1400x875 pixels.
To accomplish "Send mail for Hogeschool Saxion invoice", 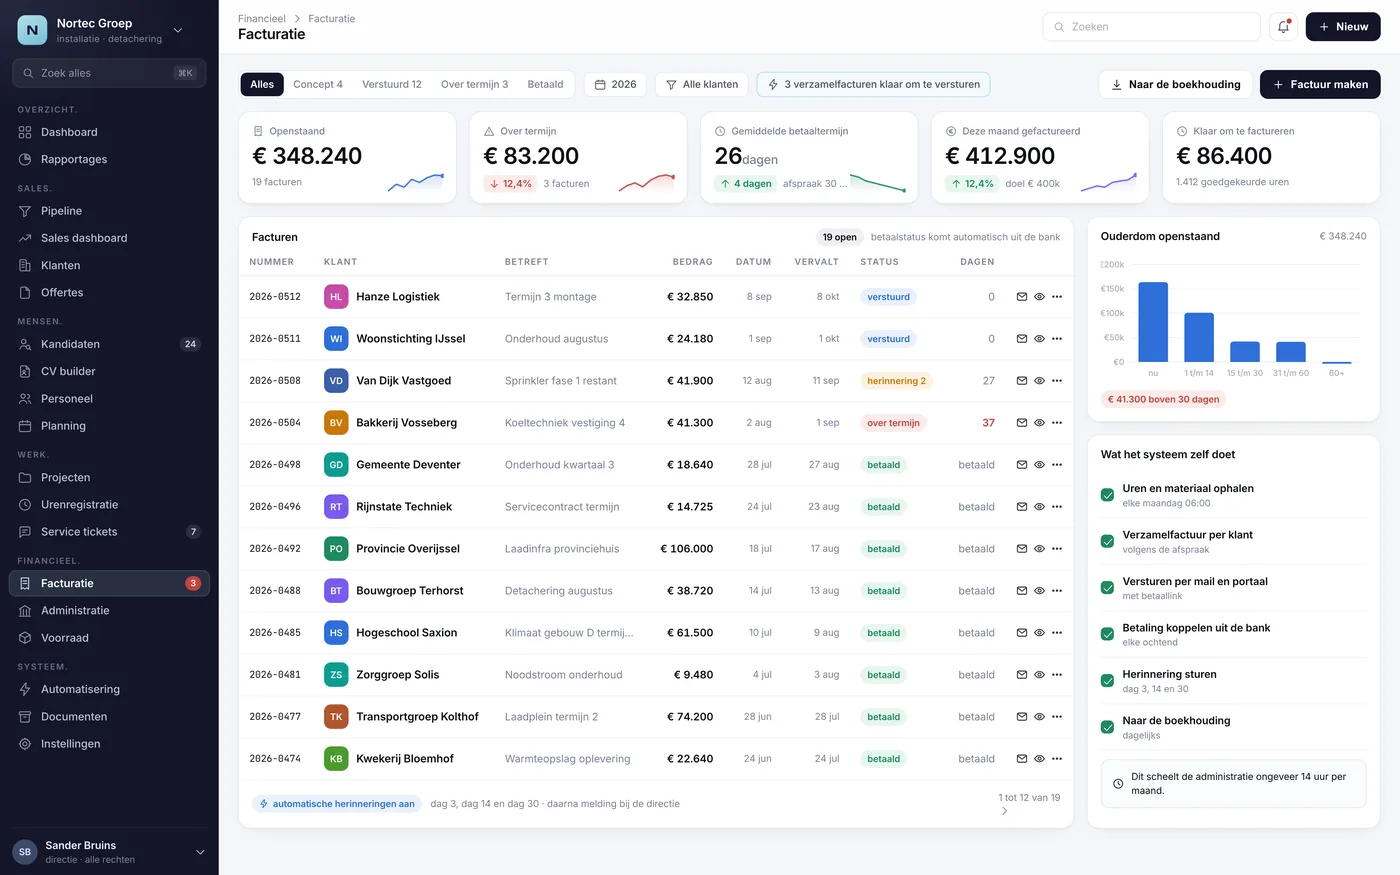I will (1021, 633).
